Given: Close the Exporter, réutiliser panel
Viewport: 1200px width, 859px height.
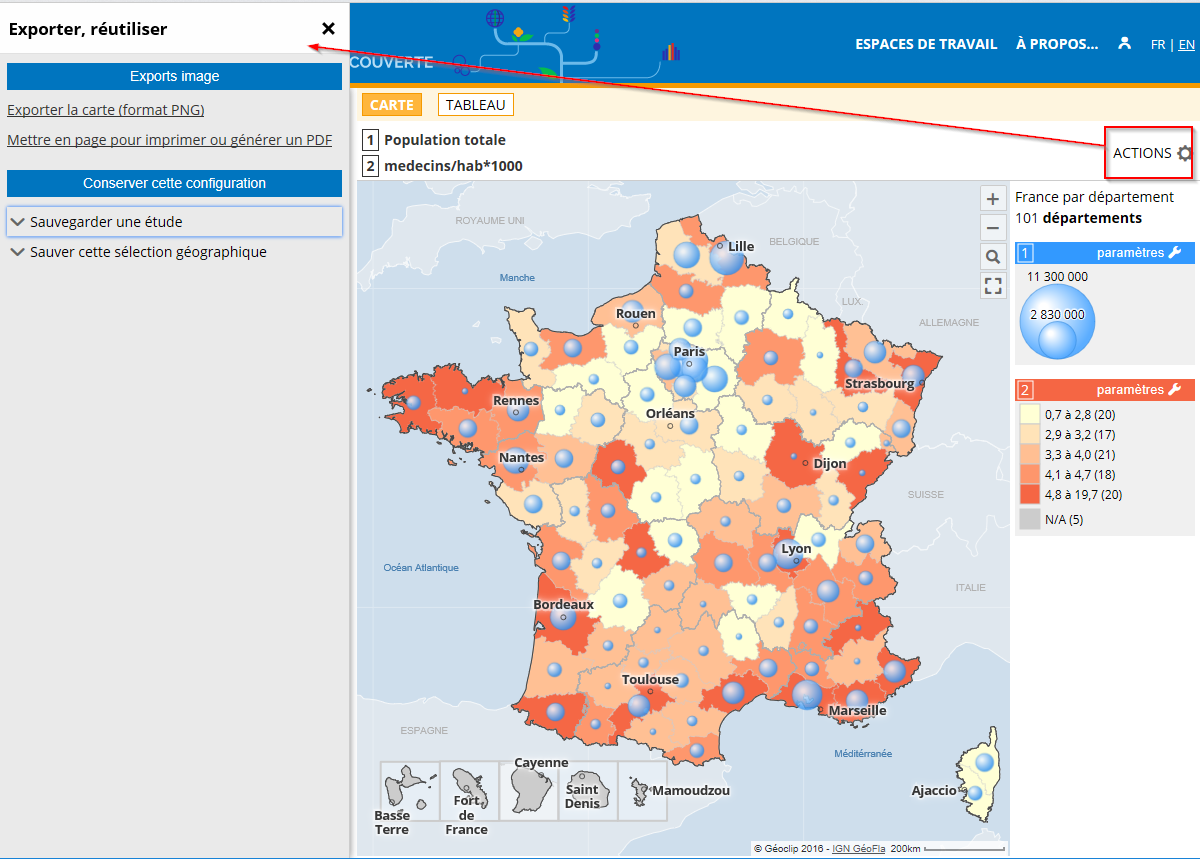Looking at the screenshot, I should (328, 29).
